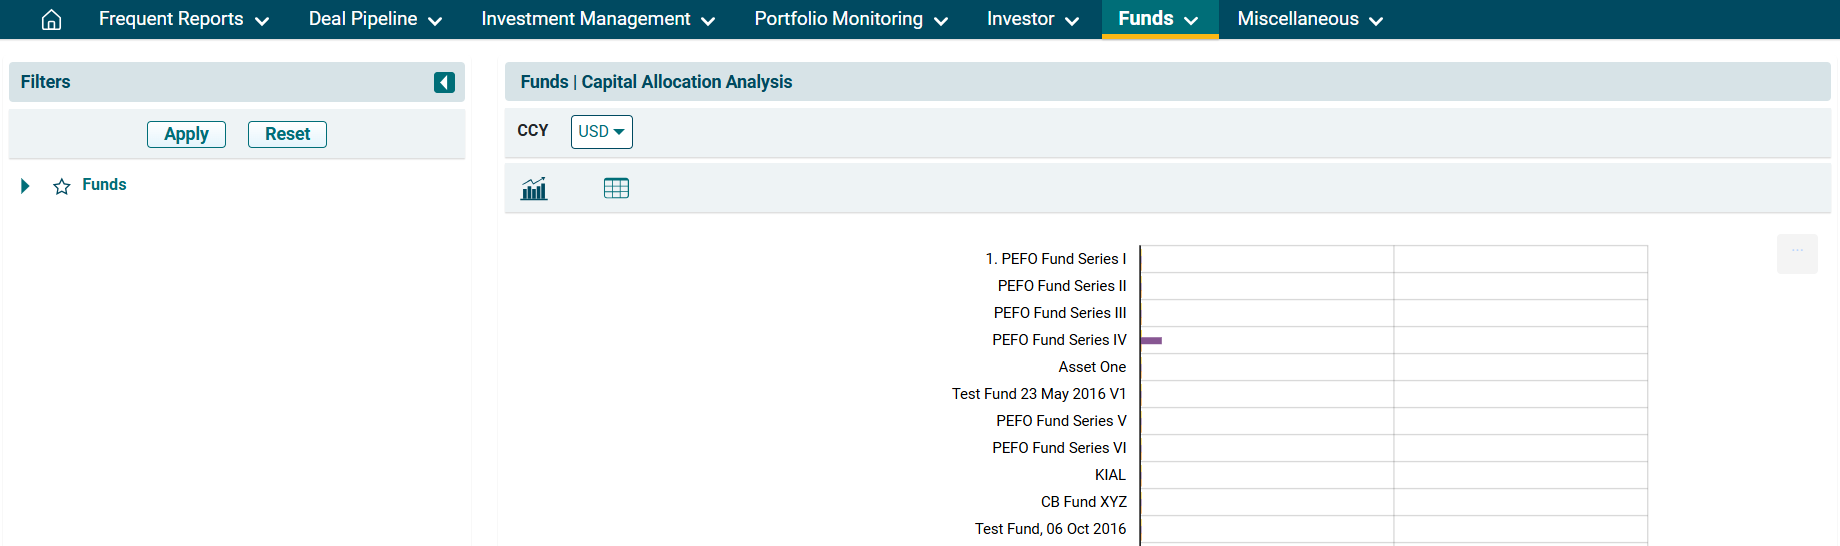Switch to chart view icon
The width and height of the screenshot is (1840, 546).
click(x=534, y=188)
